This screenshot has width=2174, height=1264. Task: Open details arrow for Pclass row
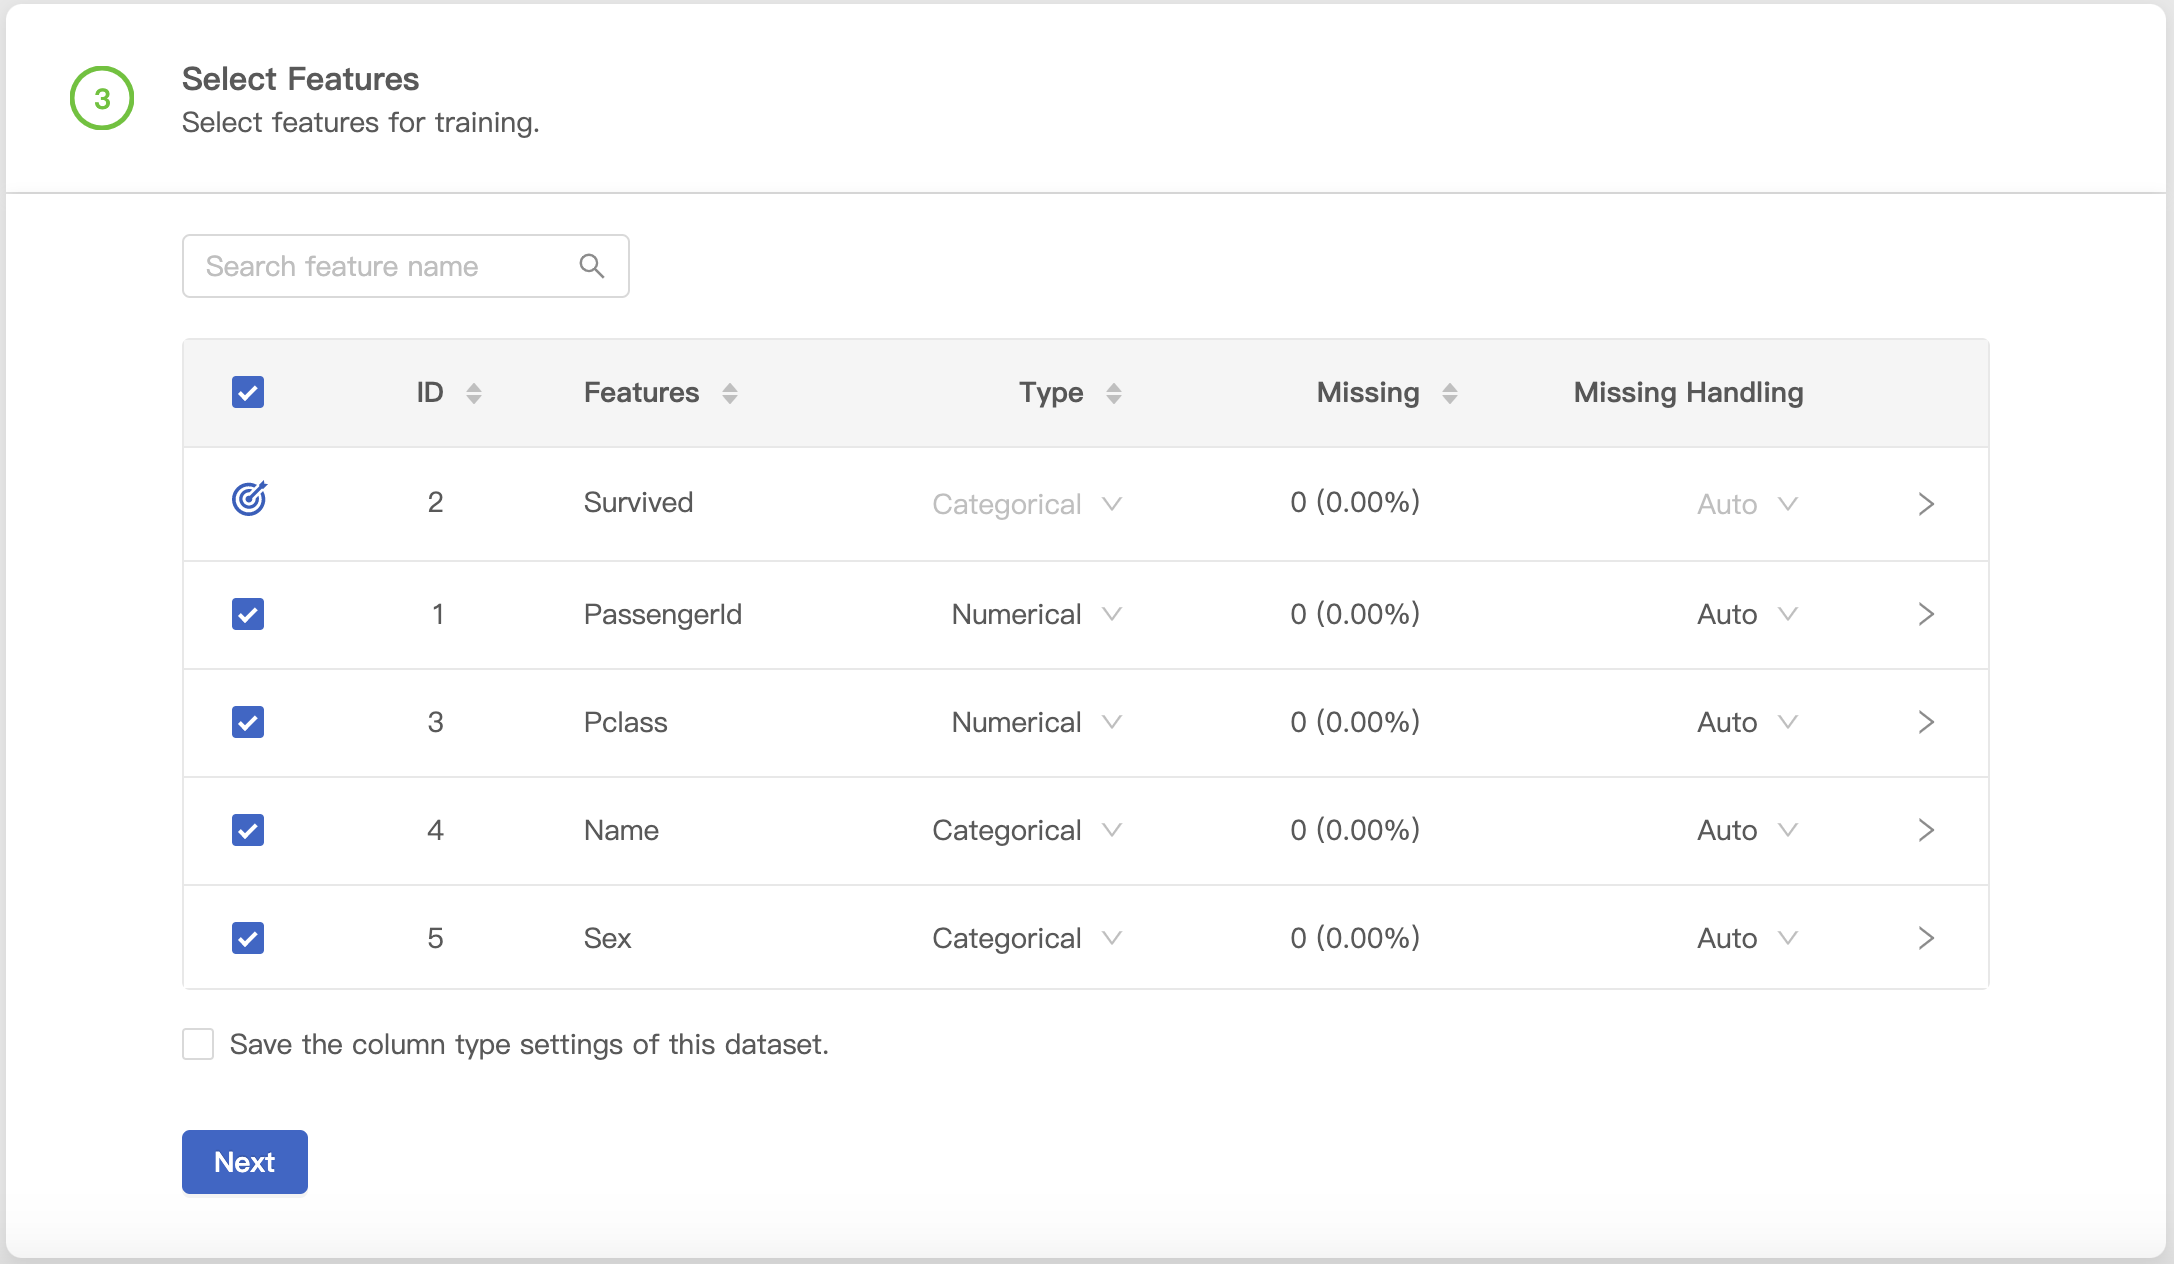point(1926,722)
